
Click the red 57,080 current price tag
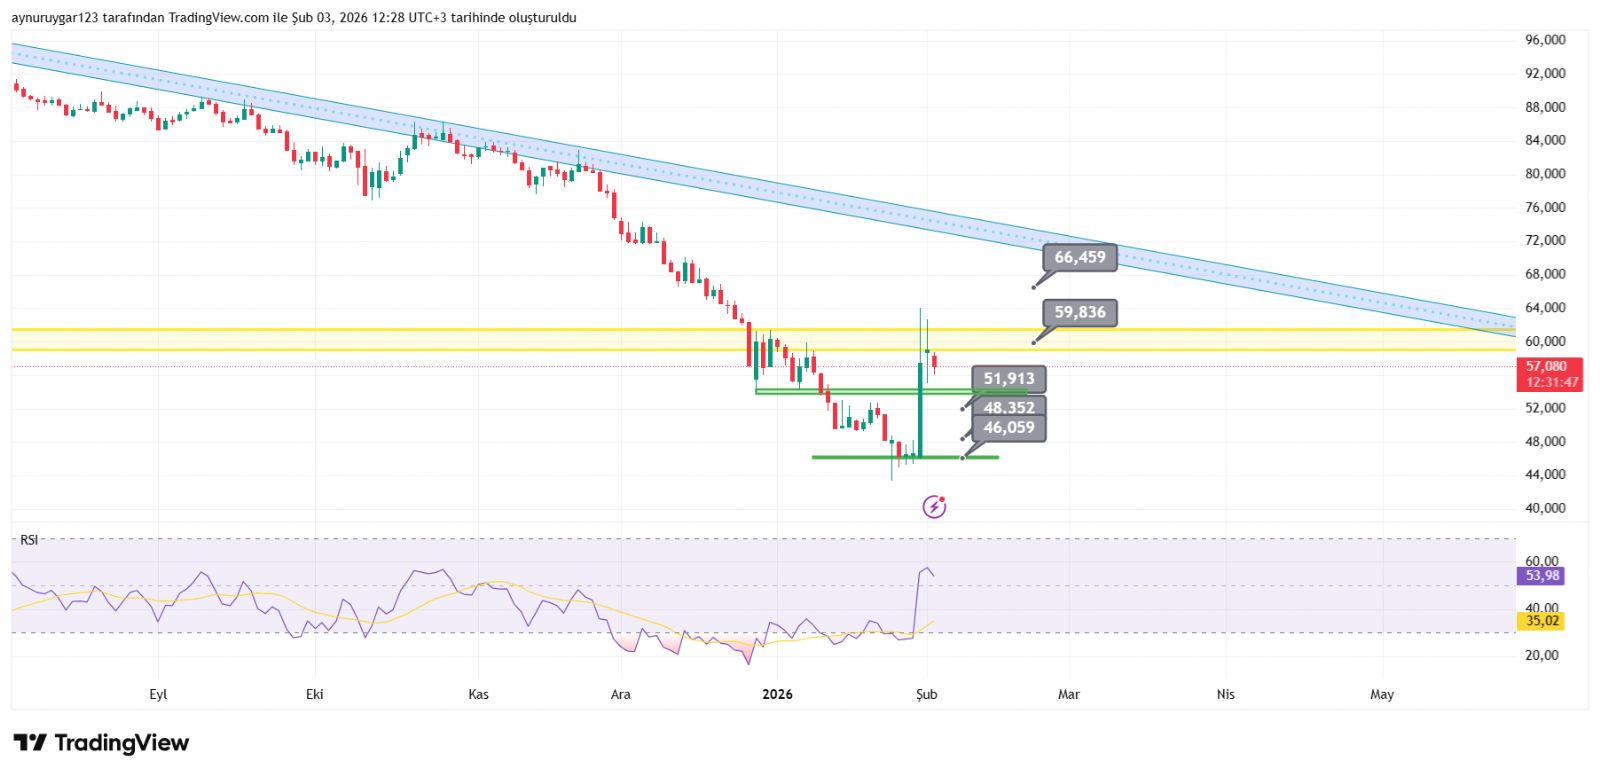(x=1551, y=374)
